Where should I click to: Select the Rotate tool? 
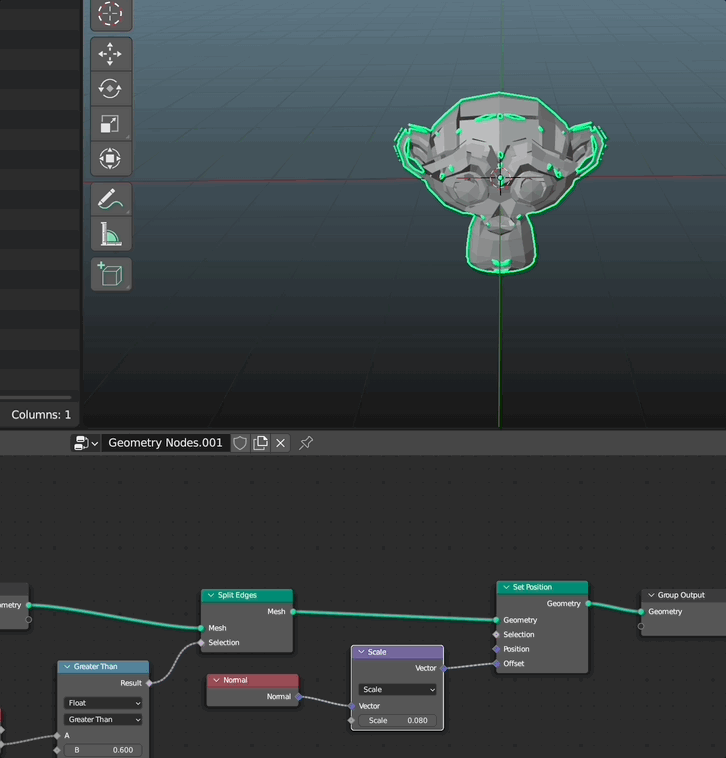tap(111, 89)
